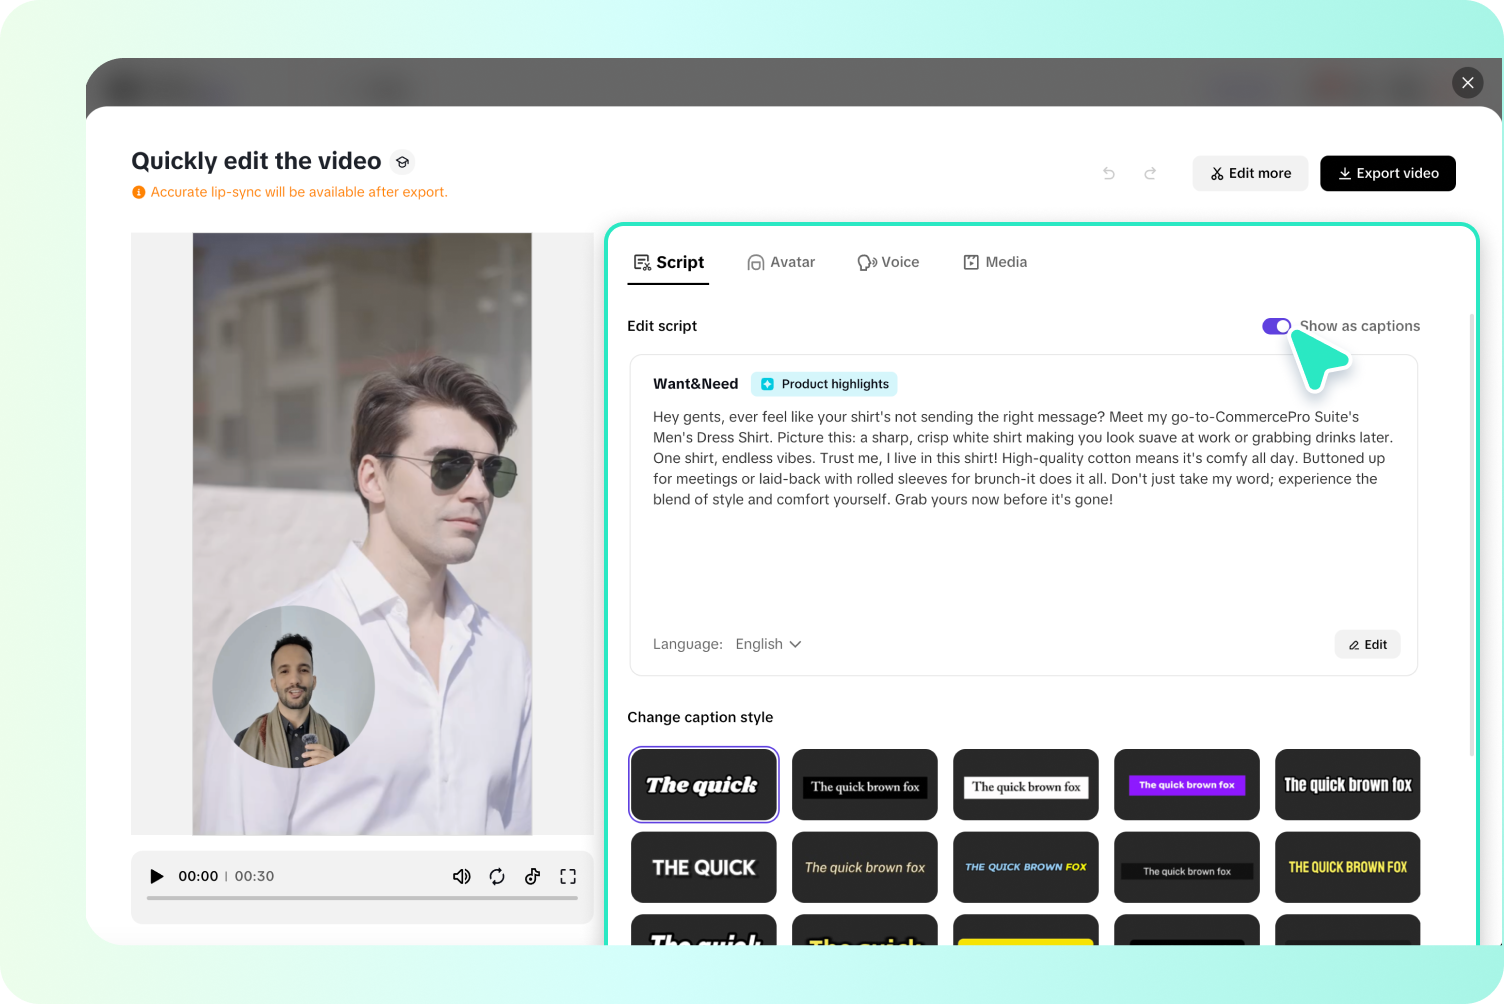Mute the video preview volume

click(461, 876)
